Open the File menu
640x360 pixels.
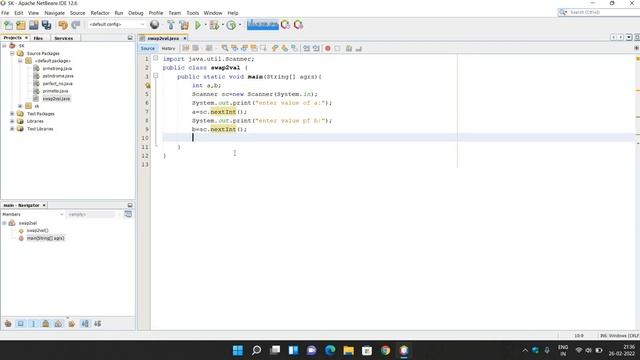click(5, 13)
